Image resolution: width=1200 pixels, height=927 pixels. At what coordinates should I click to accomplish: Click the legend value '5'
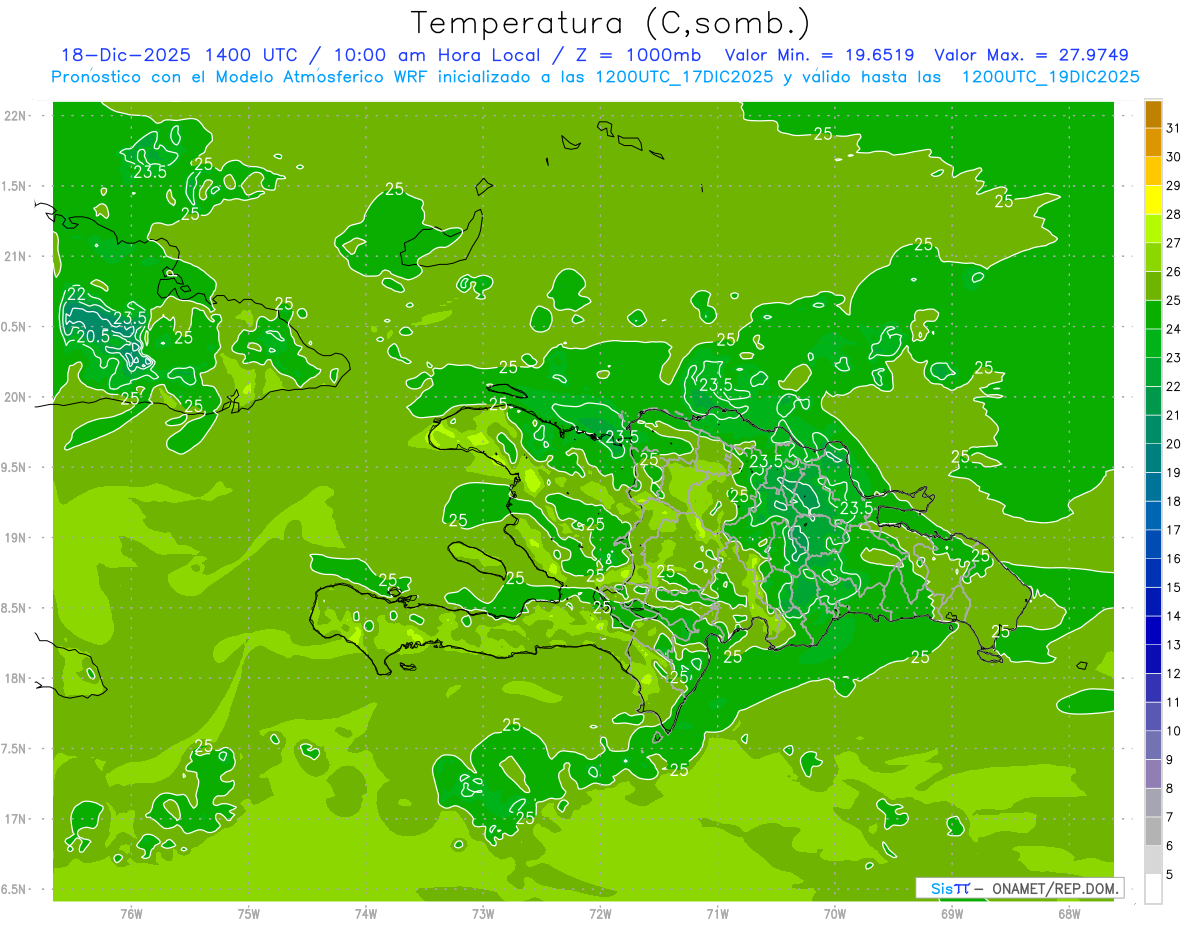click(x=1170, y=874)
